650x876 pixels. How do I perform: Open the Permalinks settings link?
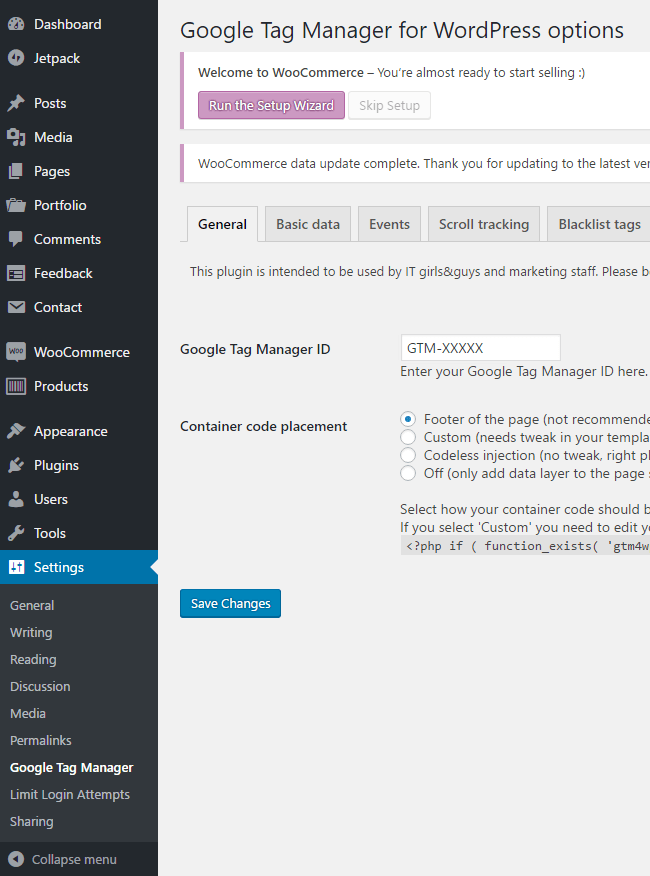[41, 740]
